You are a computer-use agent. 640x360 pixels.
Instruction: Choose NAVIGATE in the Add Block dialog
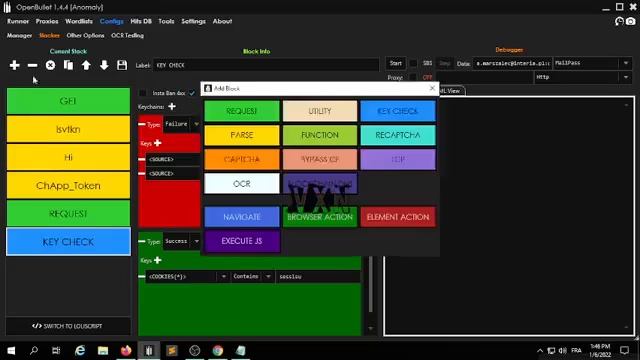242,217
